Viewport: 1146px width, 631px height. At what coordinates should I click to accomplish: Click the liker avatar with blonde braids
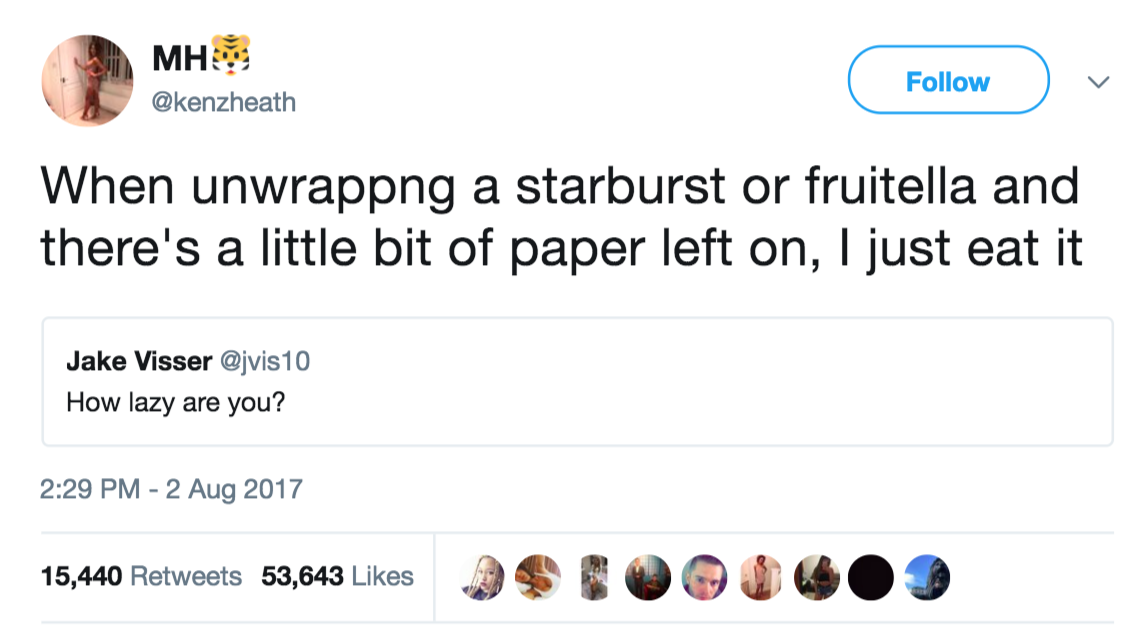(x=482, y=576)
